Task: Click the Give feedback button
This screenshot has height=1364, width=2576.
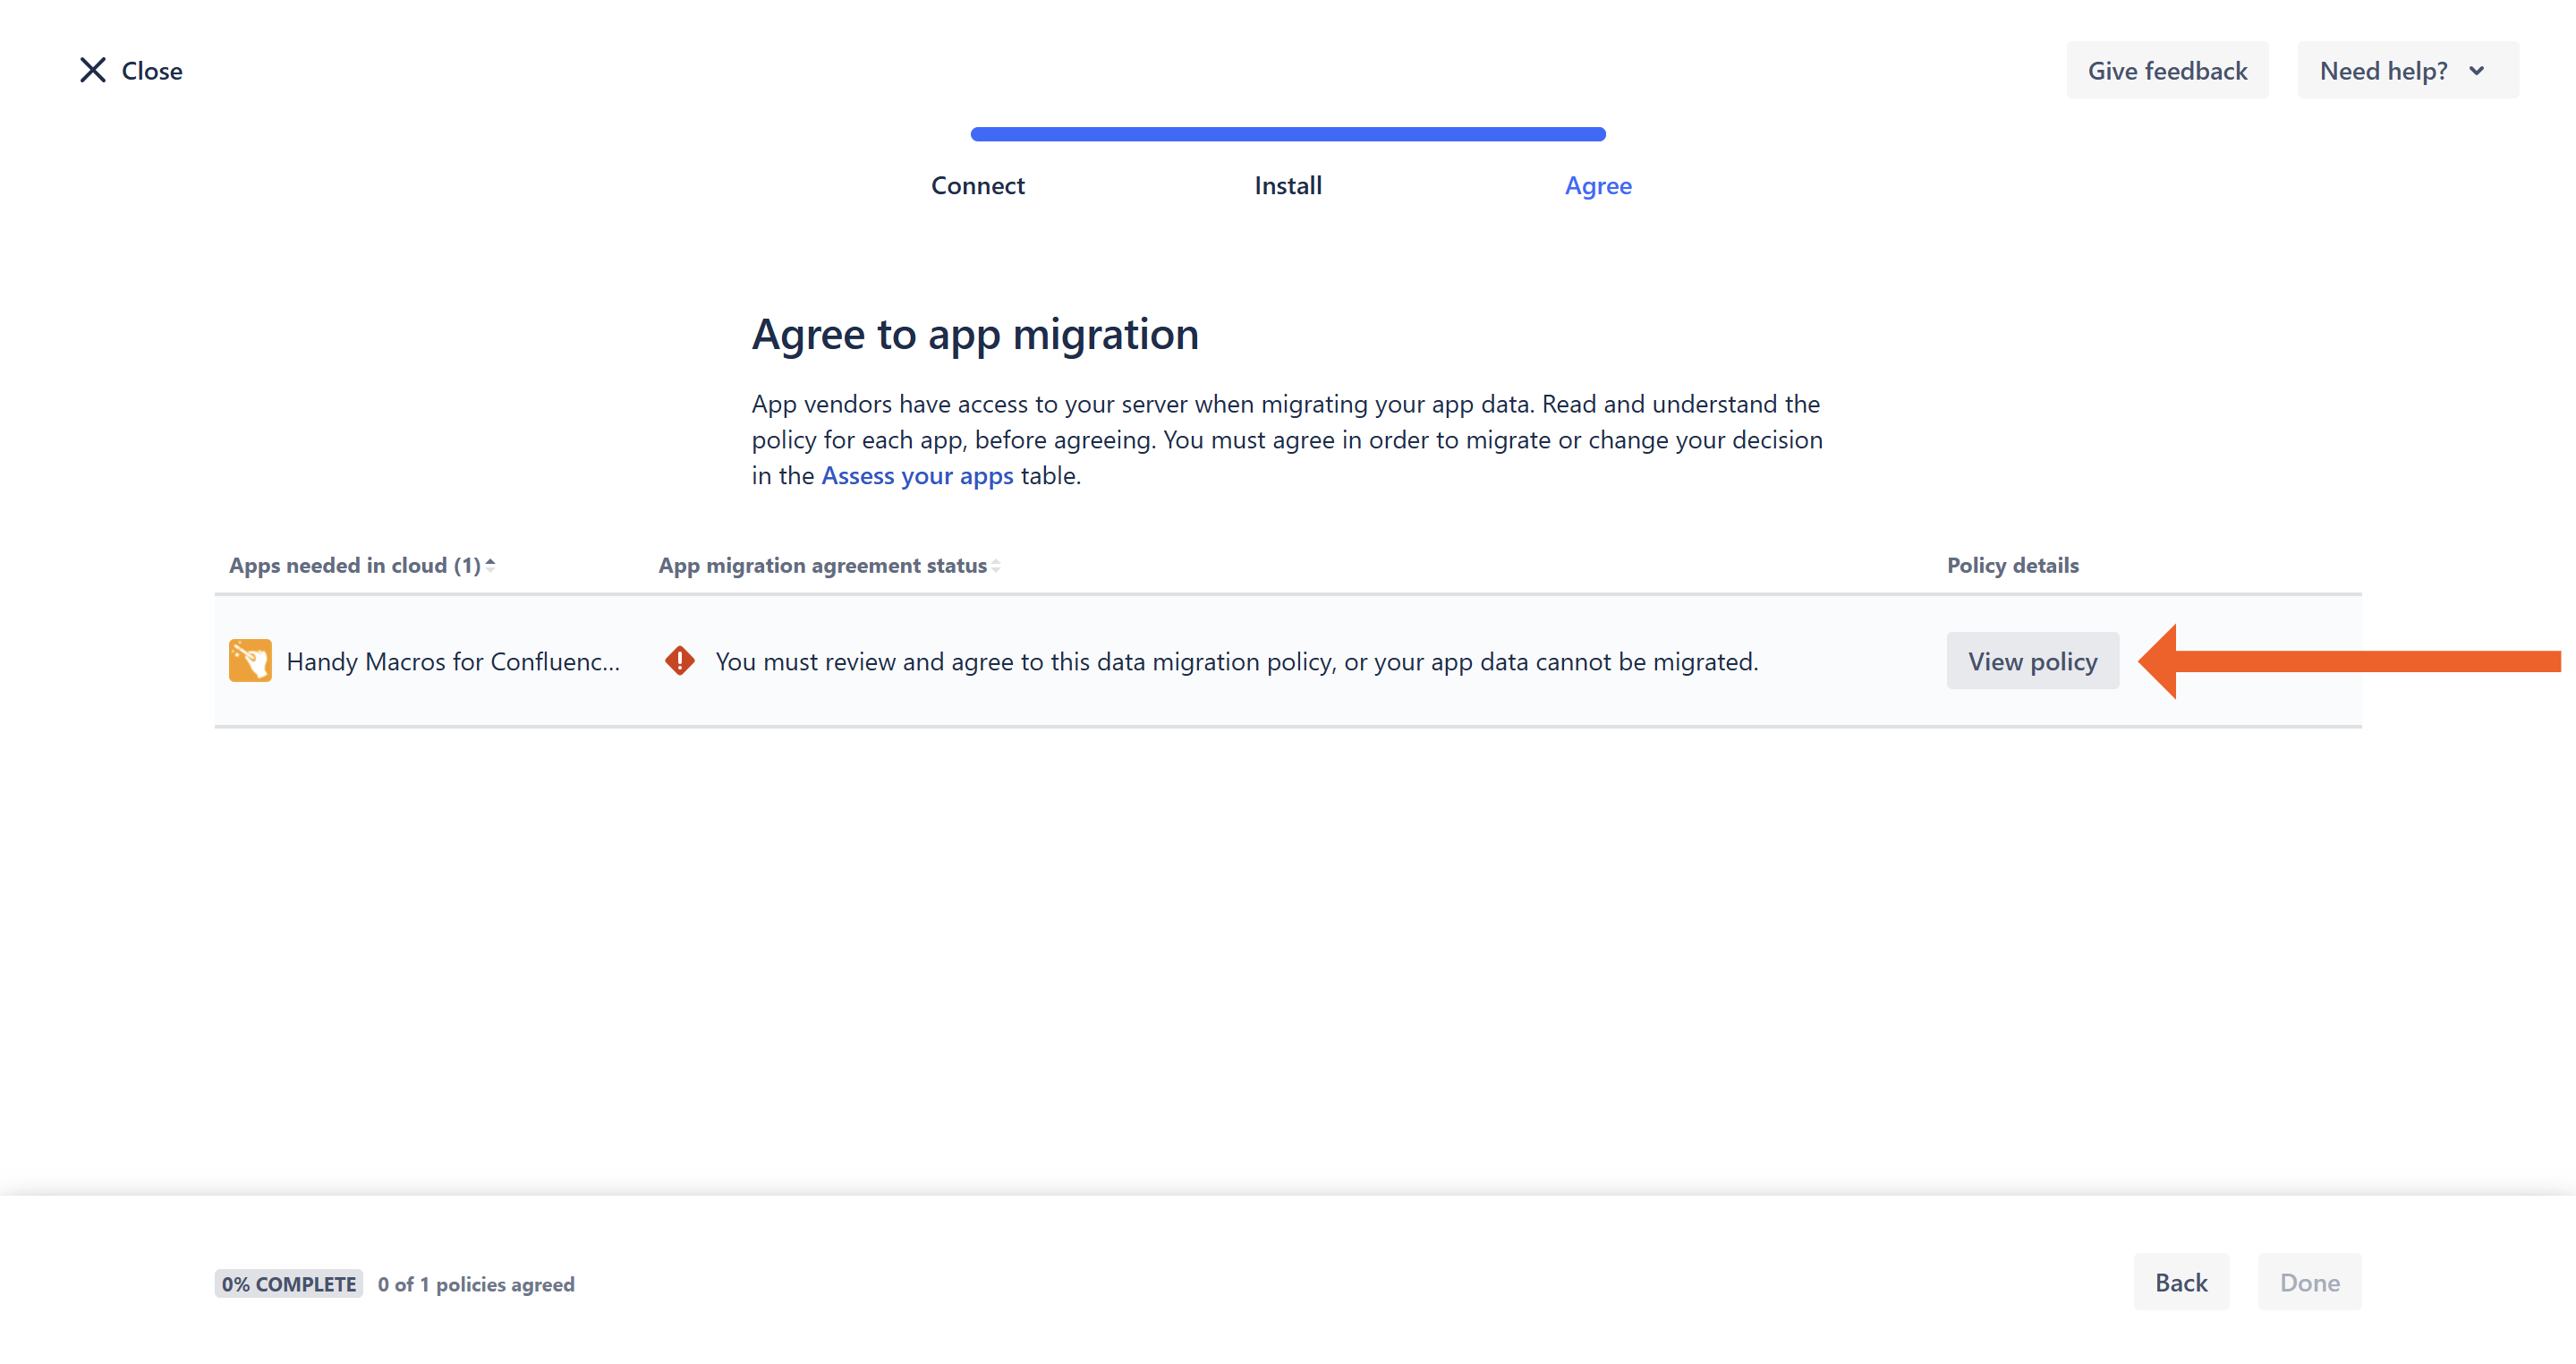Action: (2167, 71)
